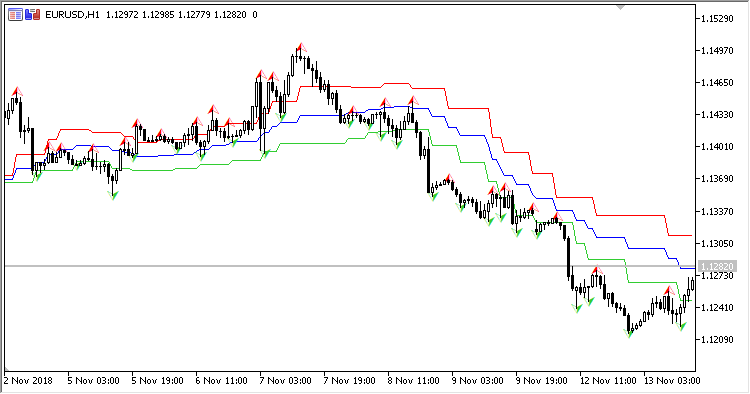Click the 5 Nov 03:00 time label
Image resolution: width=750 pixels, height=394 pixels.
click(93, 381)
